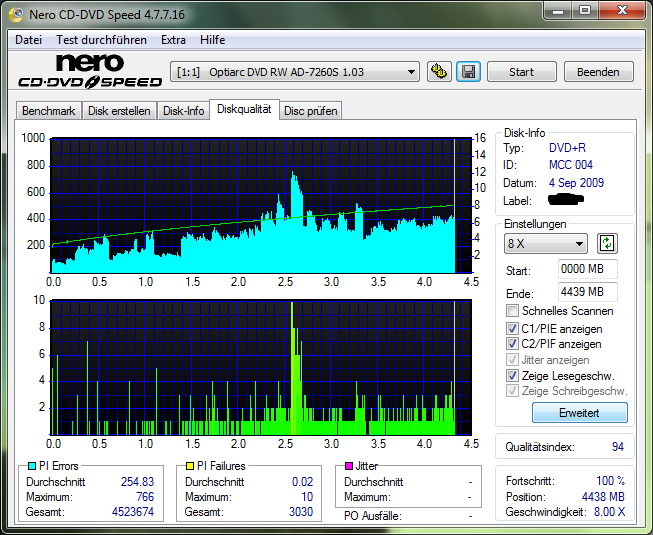Switch to the Disk-Info tab
The height and width of the screenshot is (535, 653).
point(184,111)
